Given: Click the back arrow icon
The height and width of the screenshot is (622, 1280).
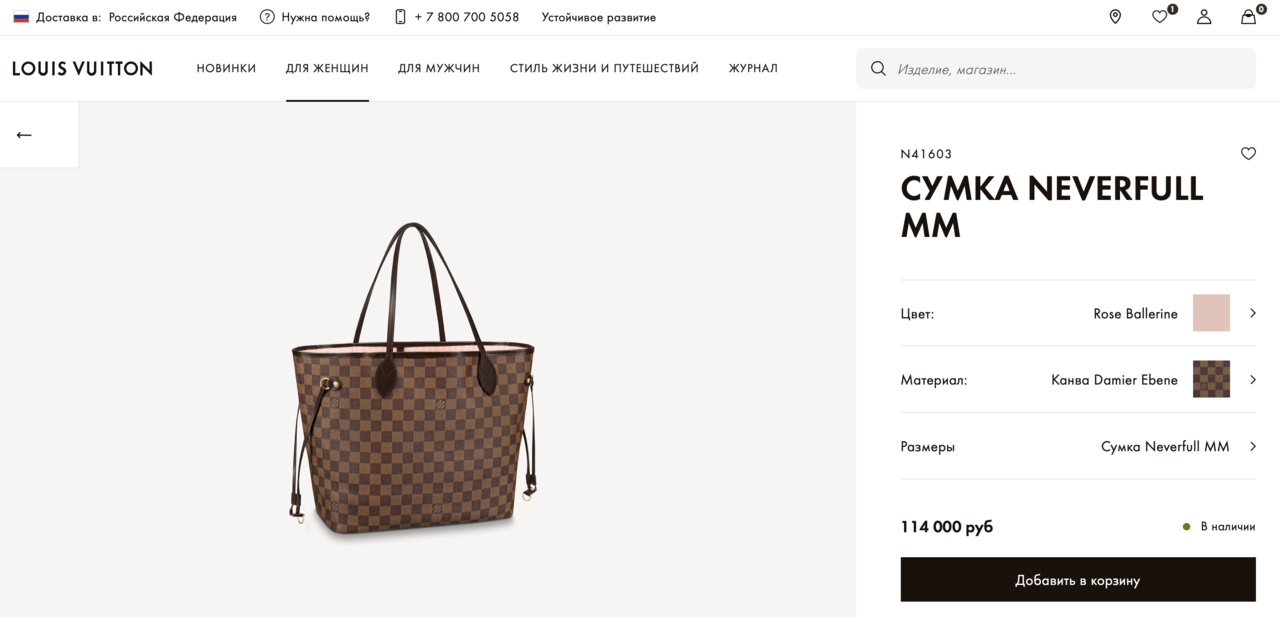Looking at the screenshot, I should [x=24, y=135].
